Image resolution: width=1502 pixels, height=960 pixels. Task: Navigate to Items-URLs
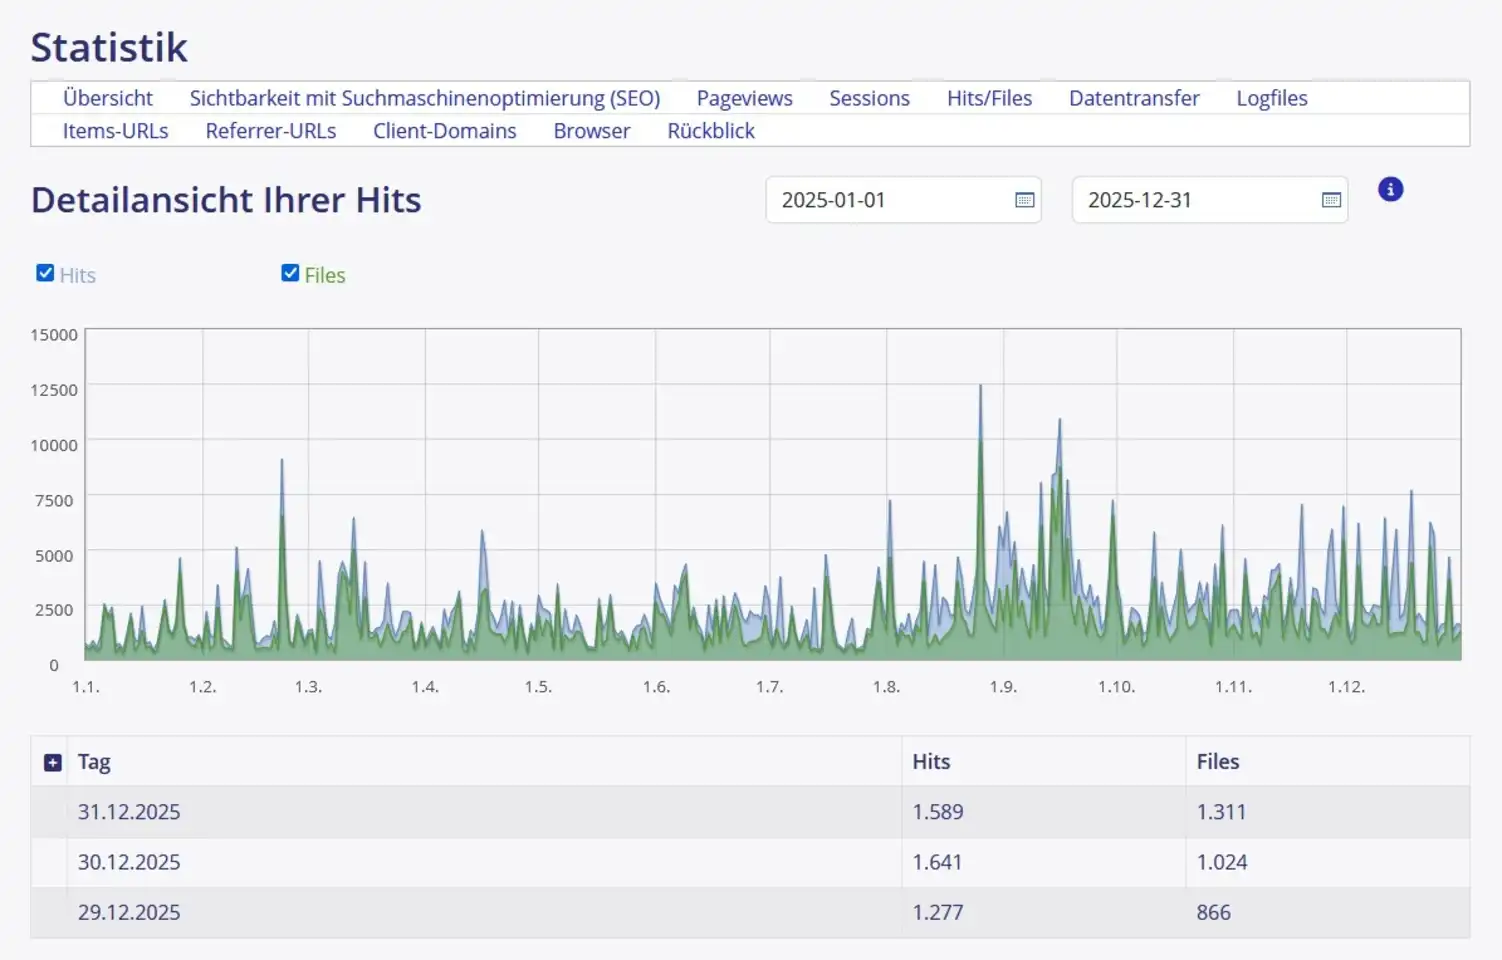[115, 131]
